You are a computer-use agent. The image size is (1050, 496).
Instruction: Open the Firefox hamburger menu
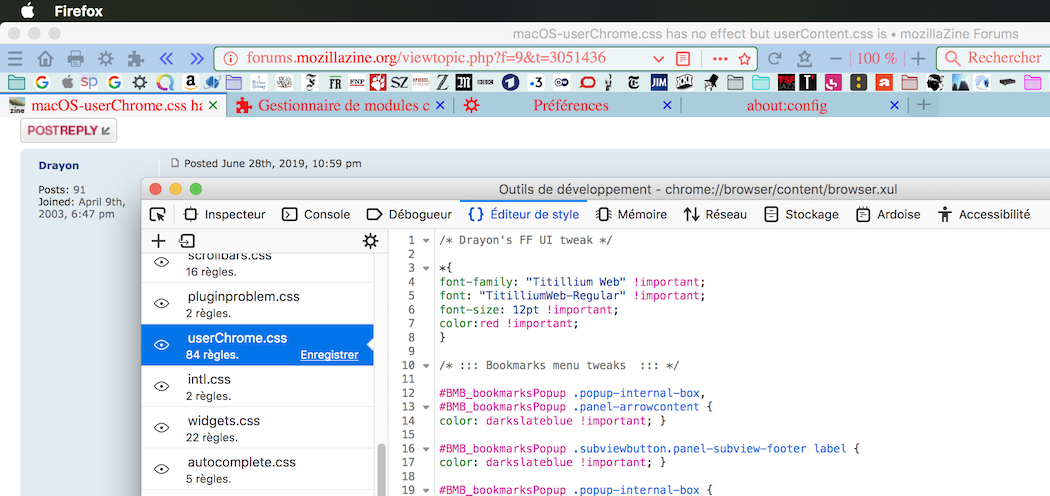pyautogui.click(x=15, y=58)
